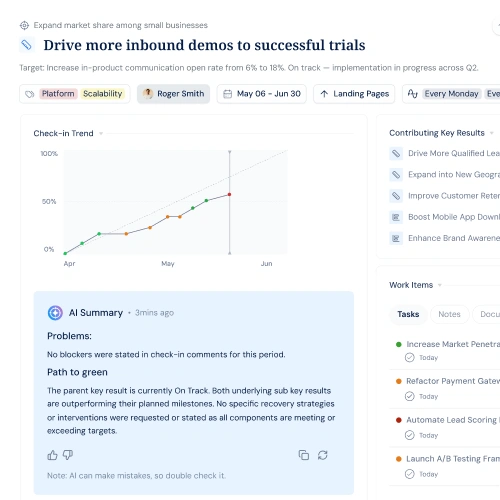Viewport: 500px width, 500px height.
Task: Mark the Automate Lead Scoring task complete
Action: (409, 435)
